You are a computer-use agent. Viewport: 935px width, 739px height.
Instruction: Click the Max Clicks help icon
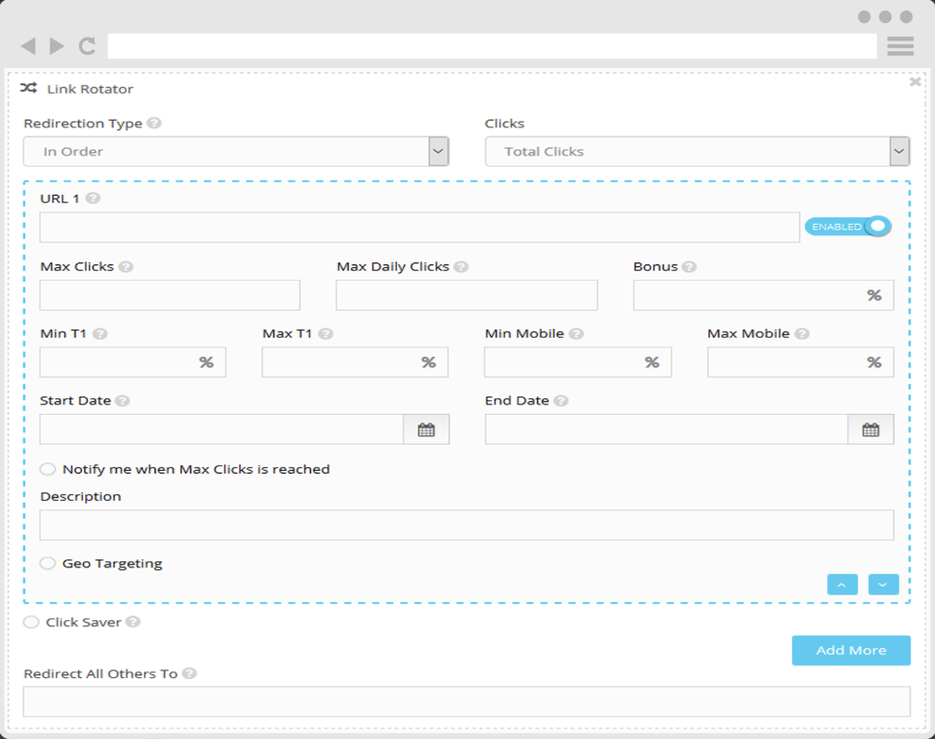tap(125, 266)
